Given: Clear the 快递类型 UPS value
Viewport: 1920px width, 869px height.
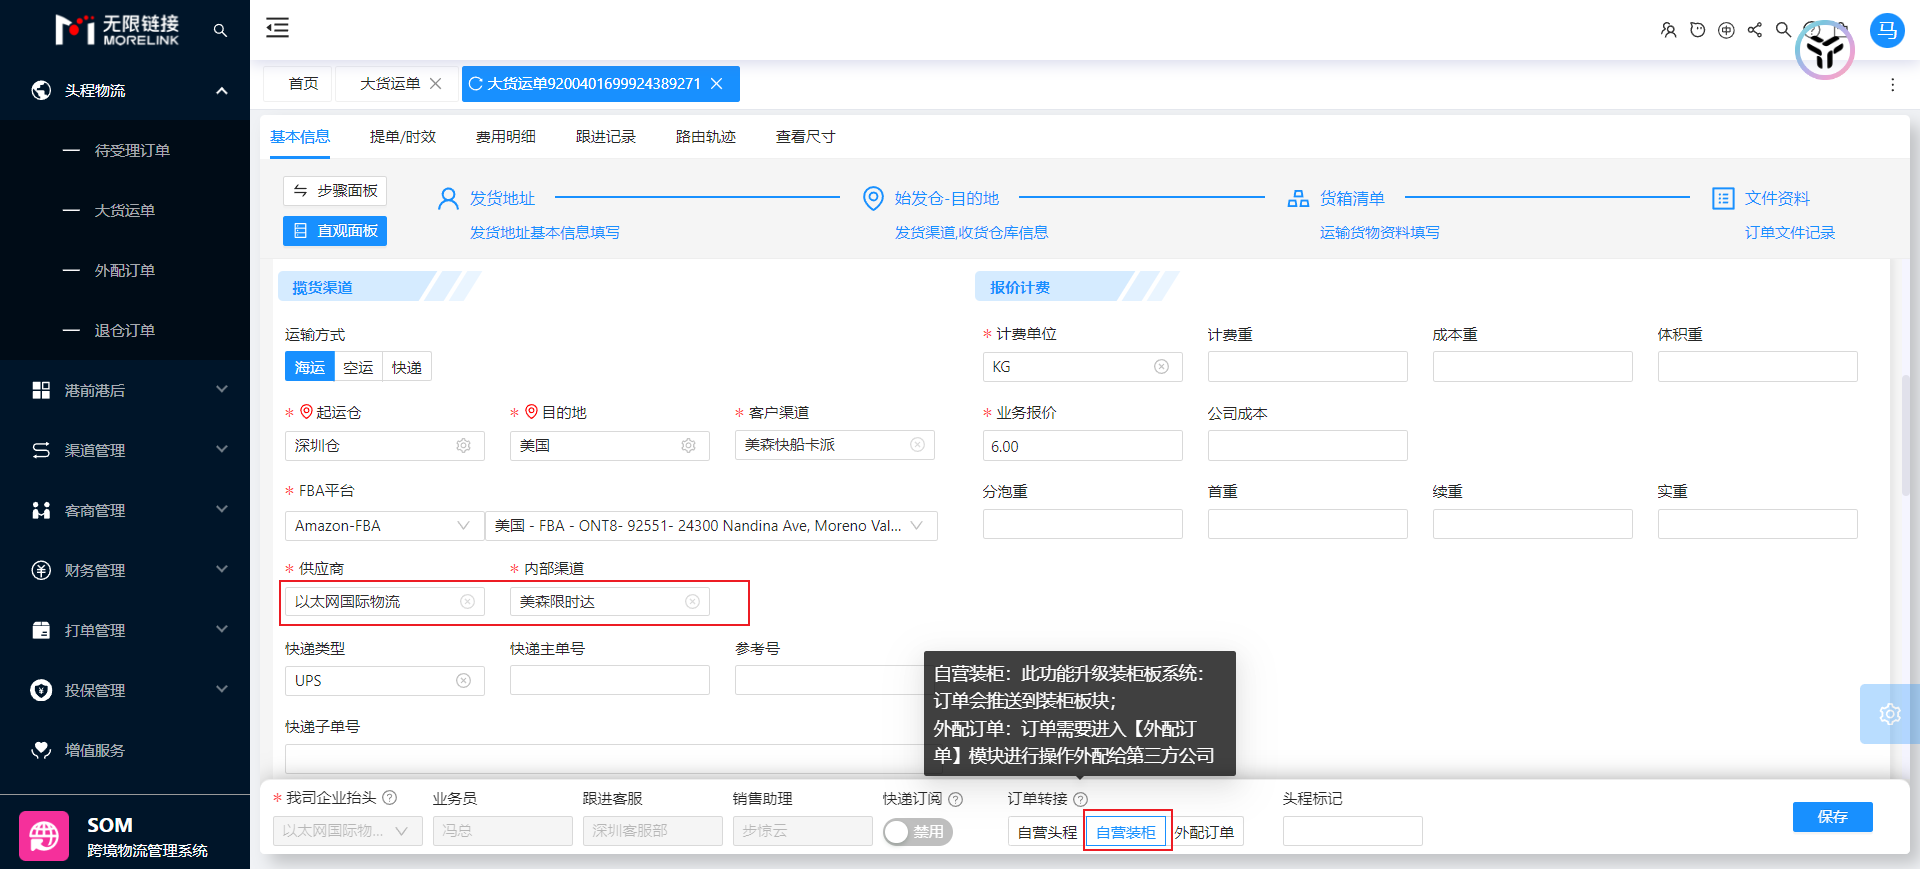Looking at the screenshot, I should coord(463,681).
